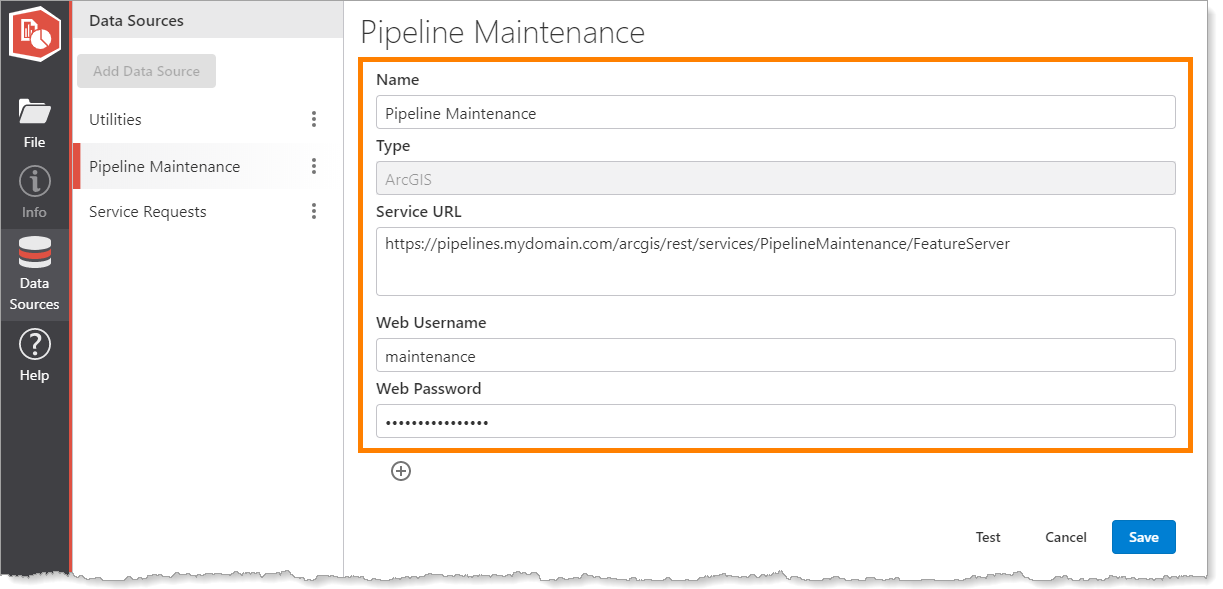
Task: Open the Pipeline Maintenance kebab menu
Action: click(x=314, y=165)
